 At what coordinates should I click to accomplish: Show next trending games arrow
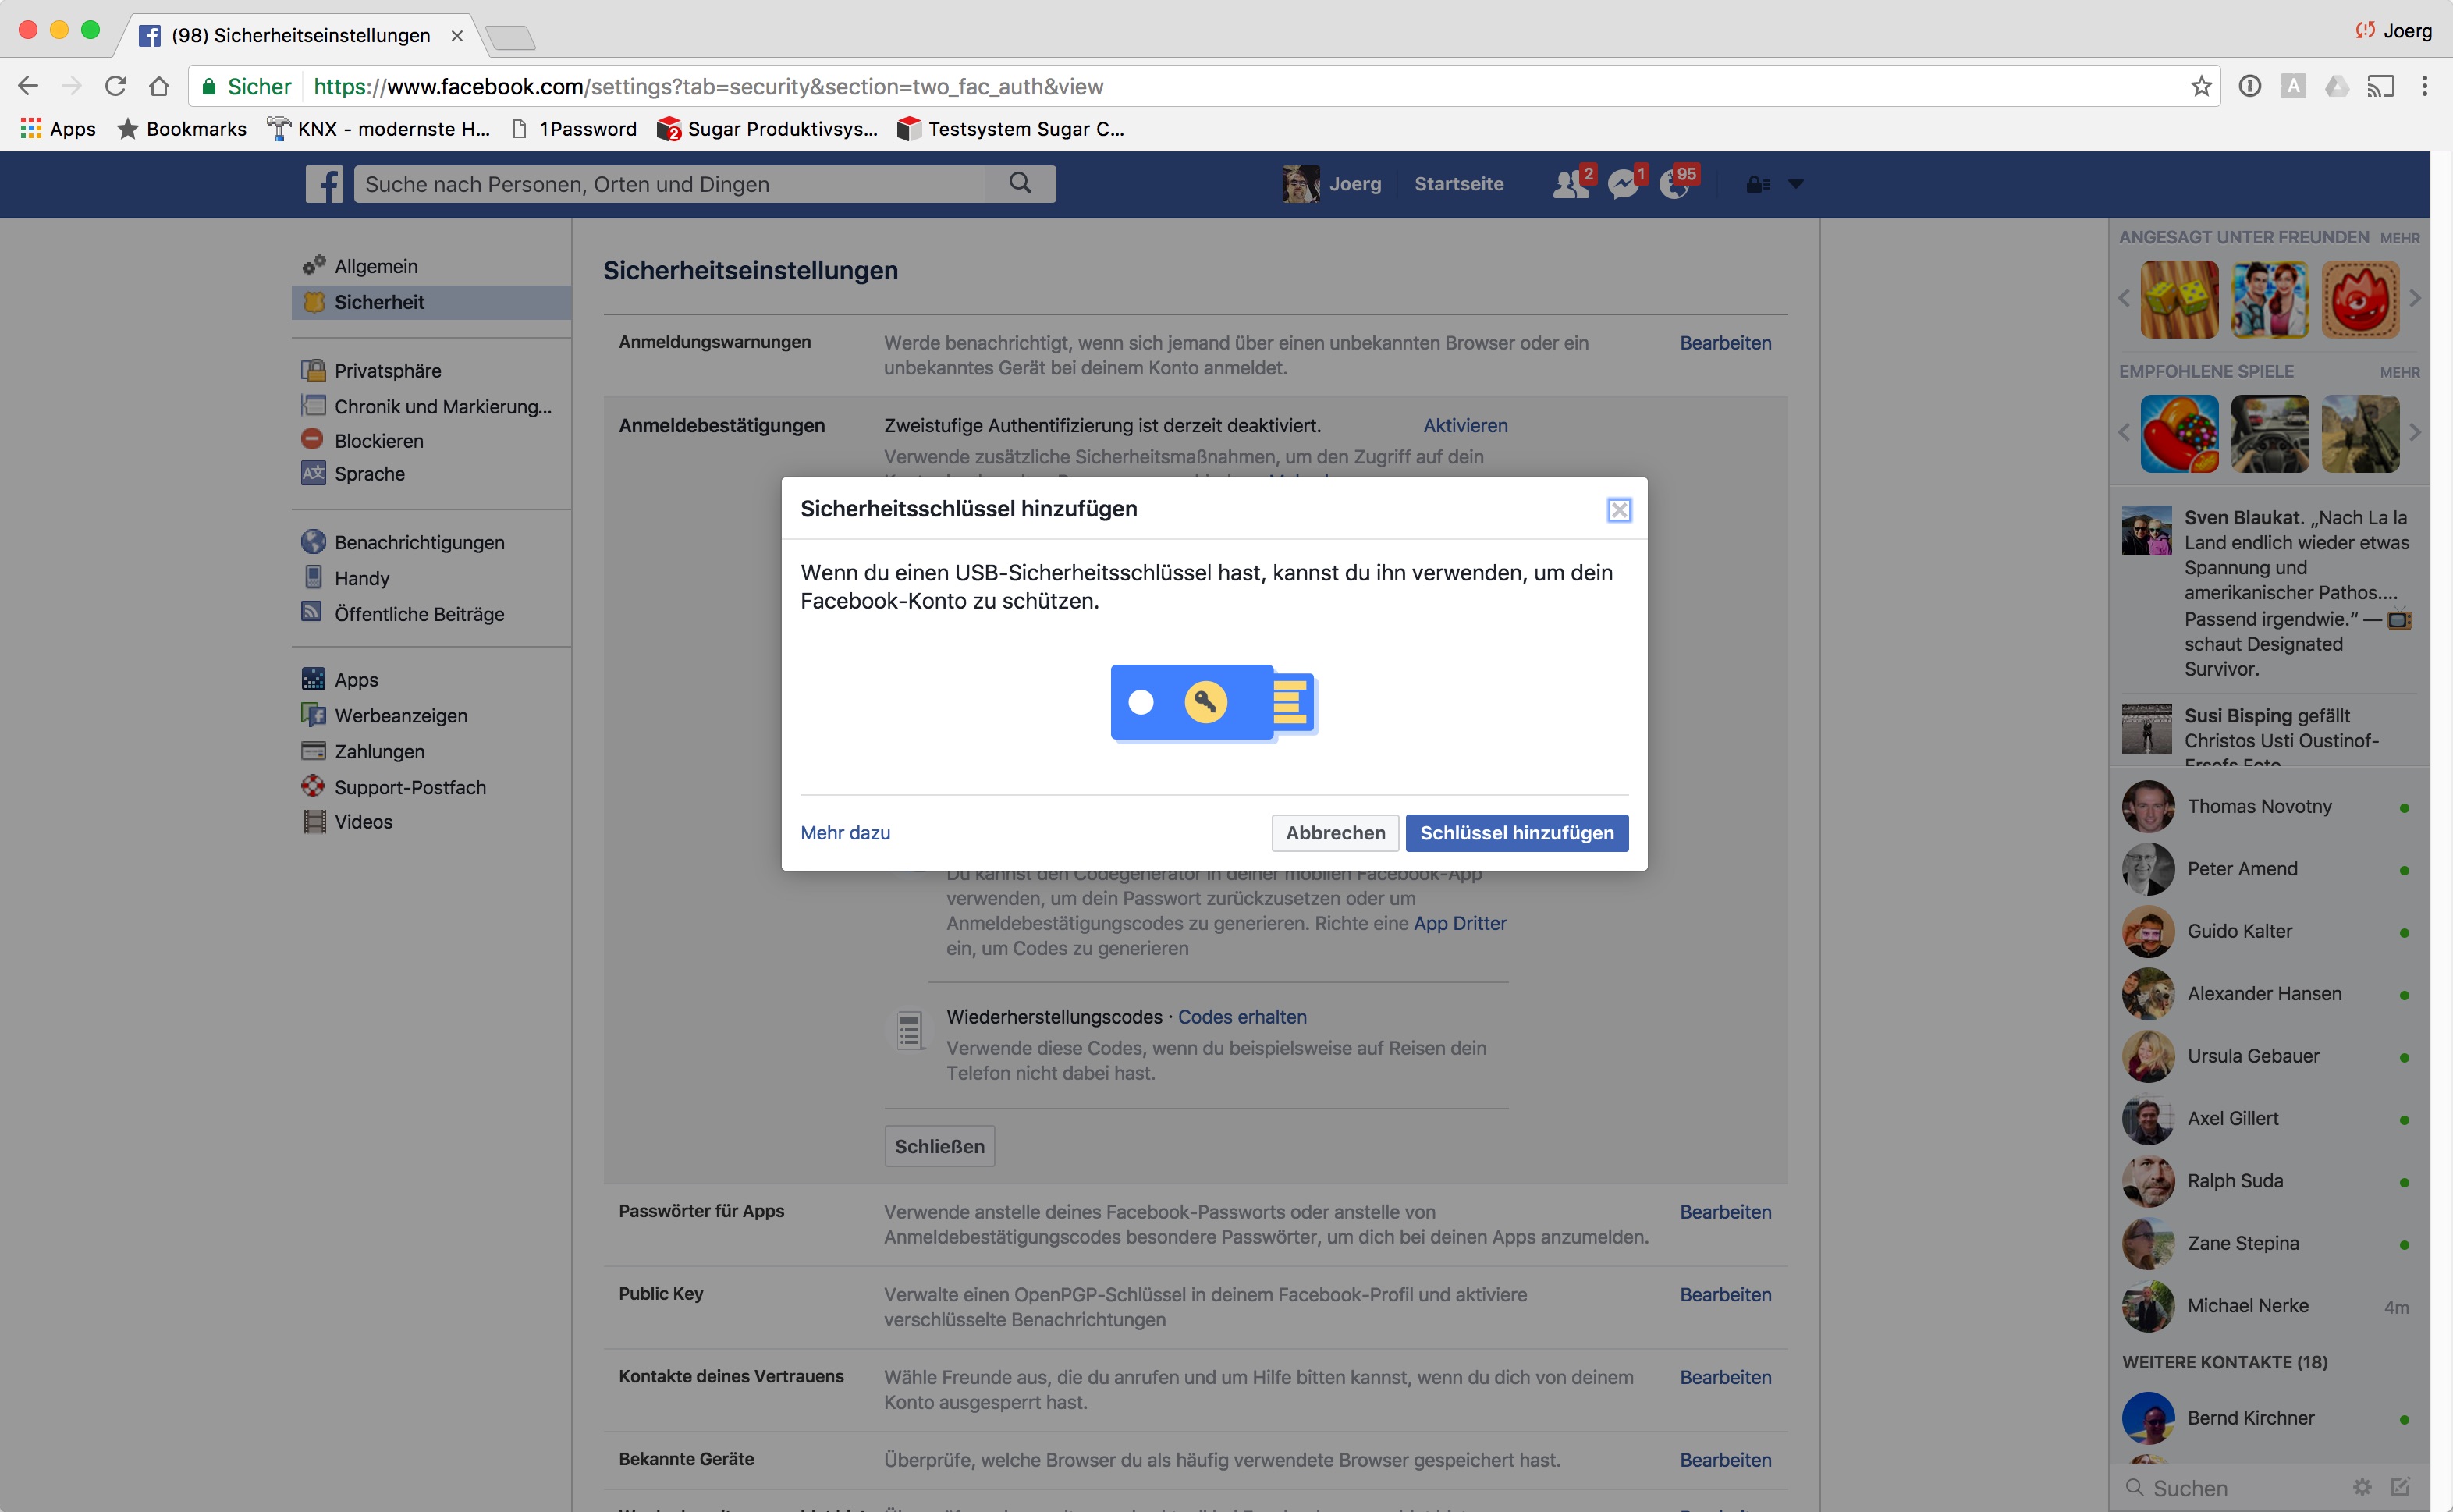point(2415,298)
